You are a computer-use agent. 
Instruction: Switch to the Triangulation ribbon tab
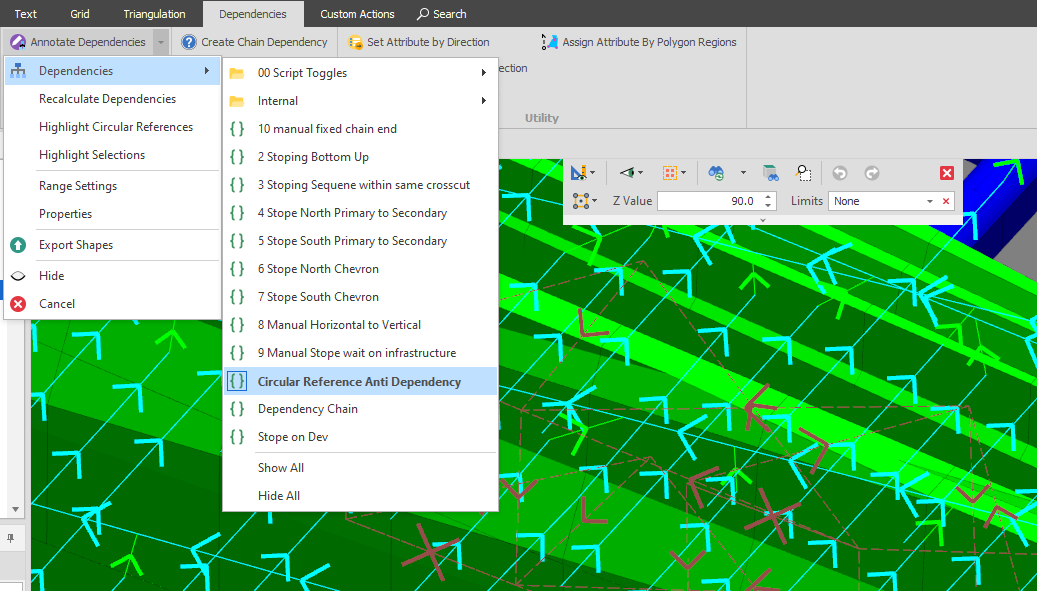[x=154, y=14]
